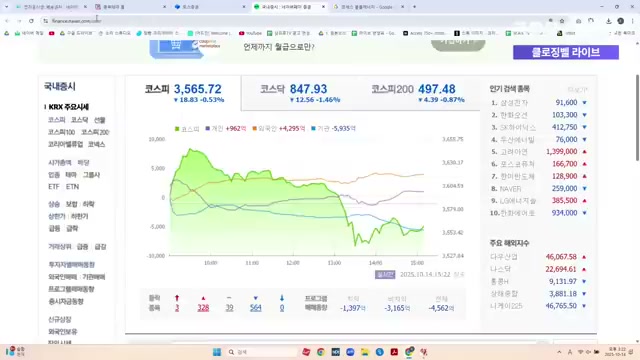This screenshot has width=640, height=360.
Task: Open 증시자금동향 in the sidebar
Action: [66, 301]
